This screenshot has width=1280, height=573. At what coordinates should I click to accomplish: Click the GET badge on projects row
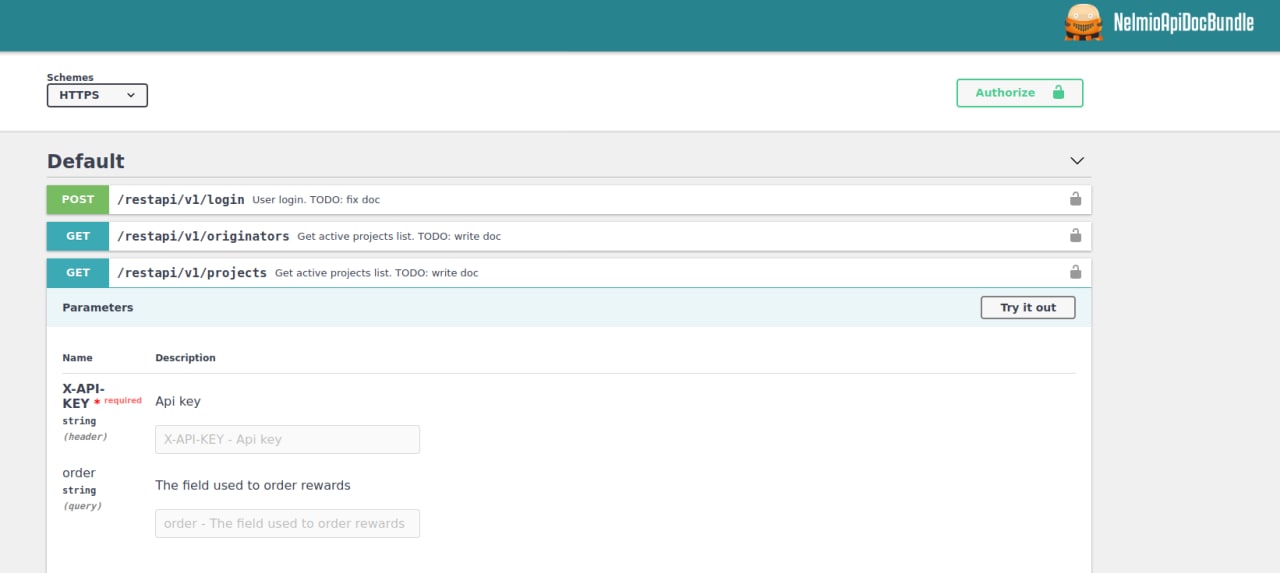pos(78,272)
